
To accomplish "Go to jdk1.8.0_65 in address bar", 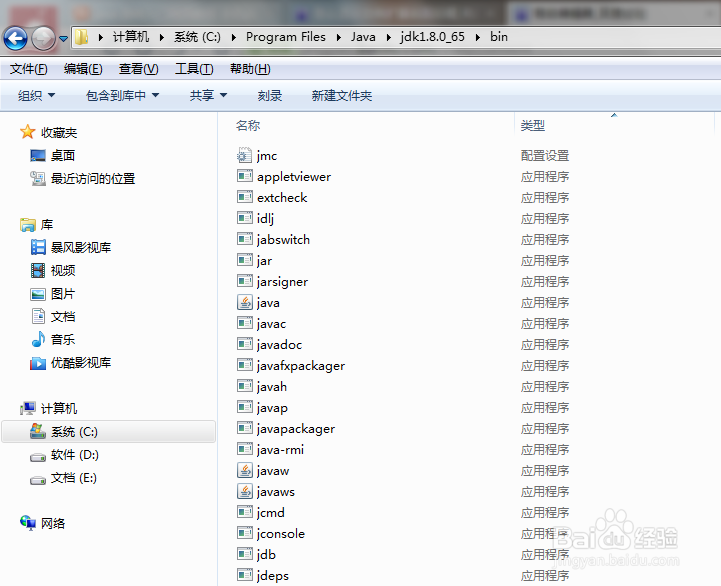I will pyautogui.click(x=432, y=37).
